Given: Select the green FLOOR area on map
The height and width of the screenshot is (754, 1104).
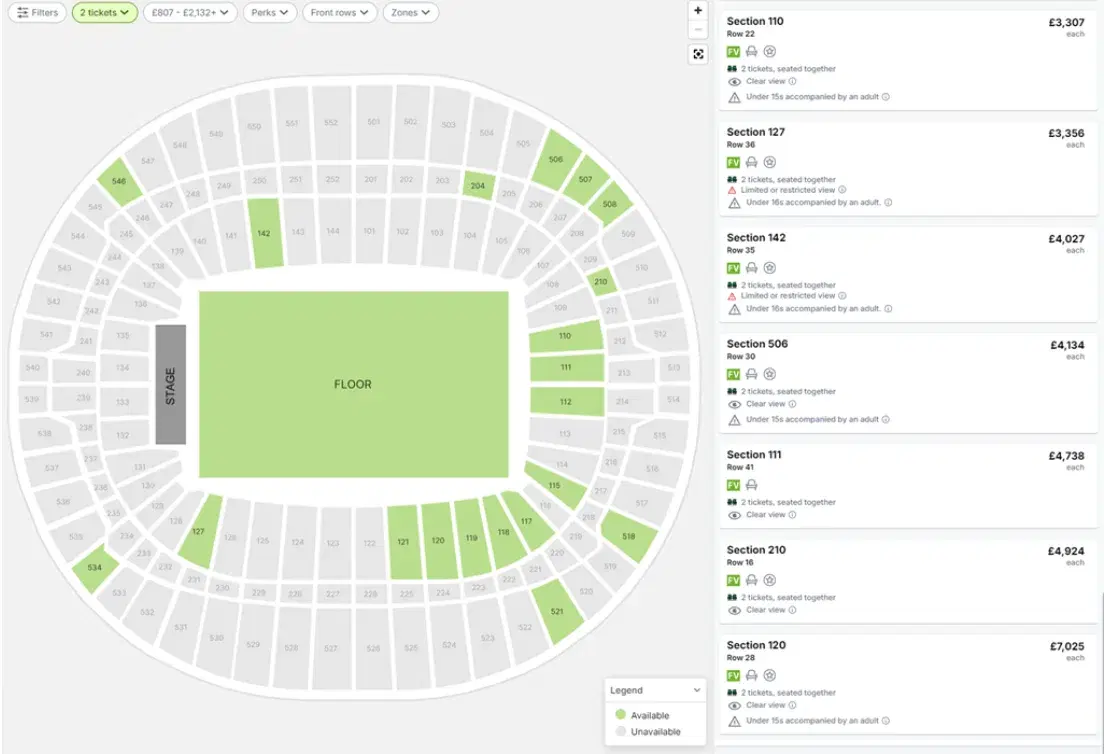Looking at the screenshot, I should [x=353, y=384].
